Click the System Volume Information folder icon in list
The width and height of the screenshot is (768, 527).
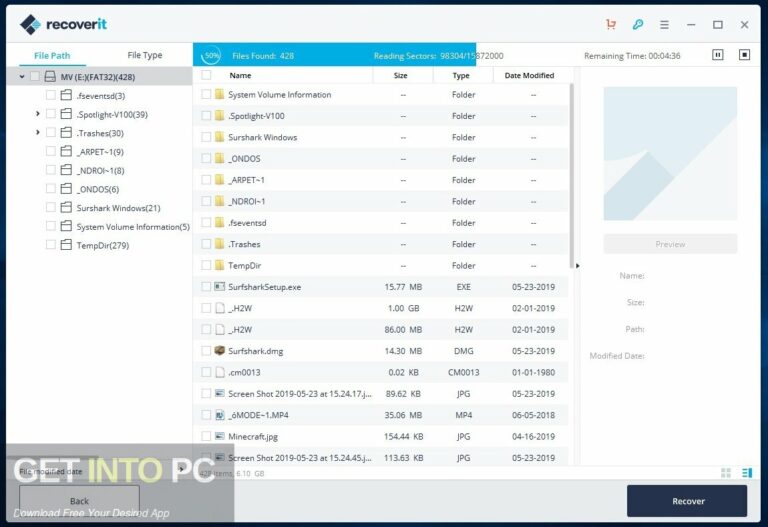(219, 94)
